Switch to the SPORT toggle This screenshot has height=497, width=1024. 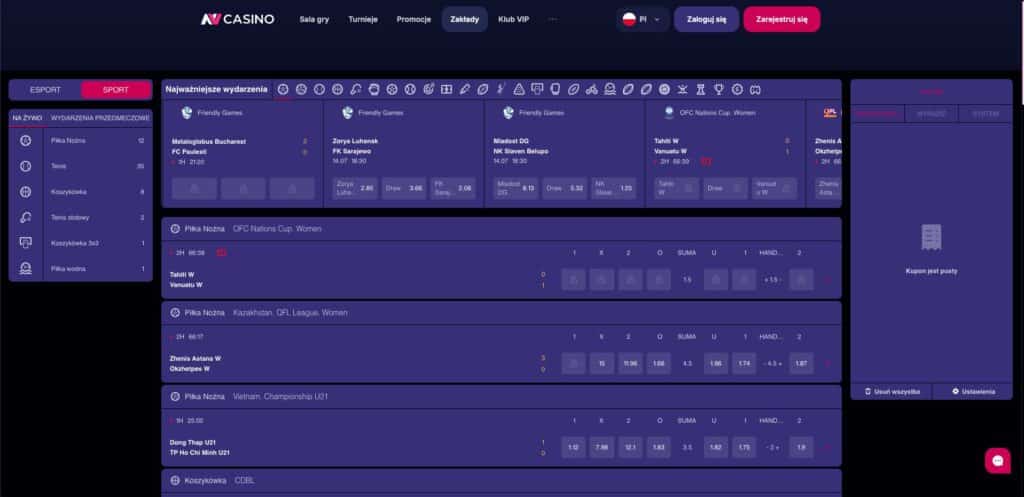click(116, 90)
